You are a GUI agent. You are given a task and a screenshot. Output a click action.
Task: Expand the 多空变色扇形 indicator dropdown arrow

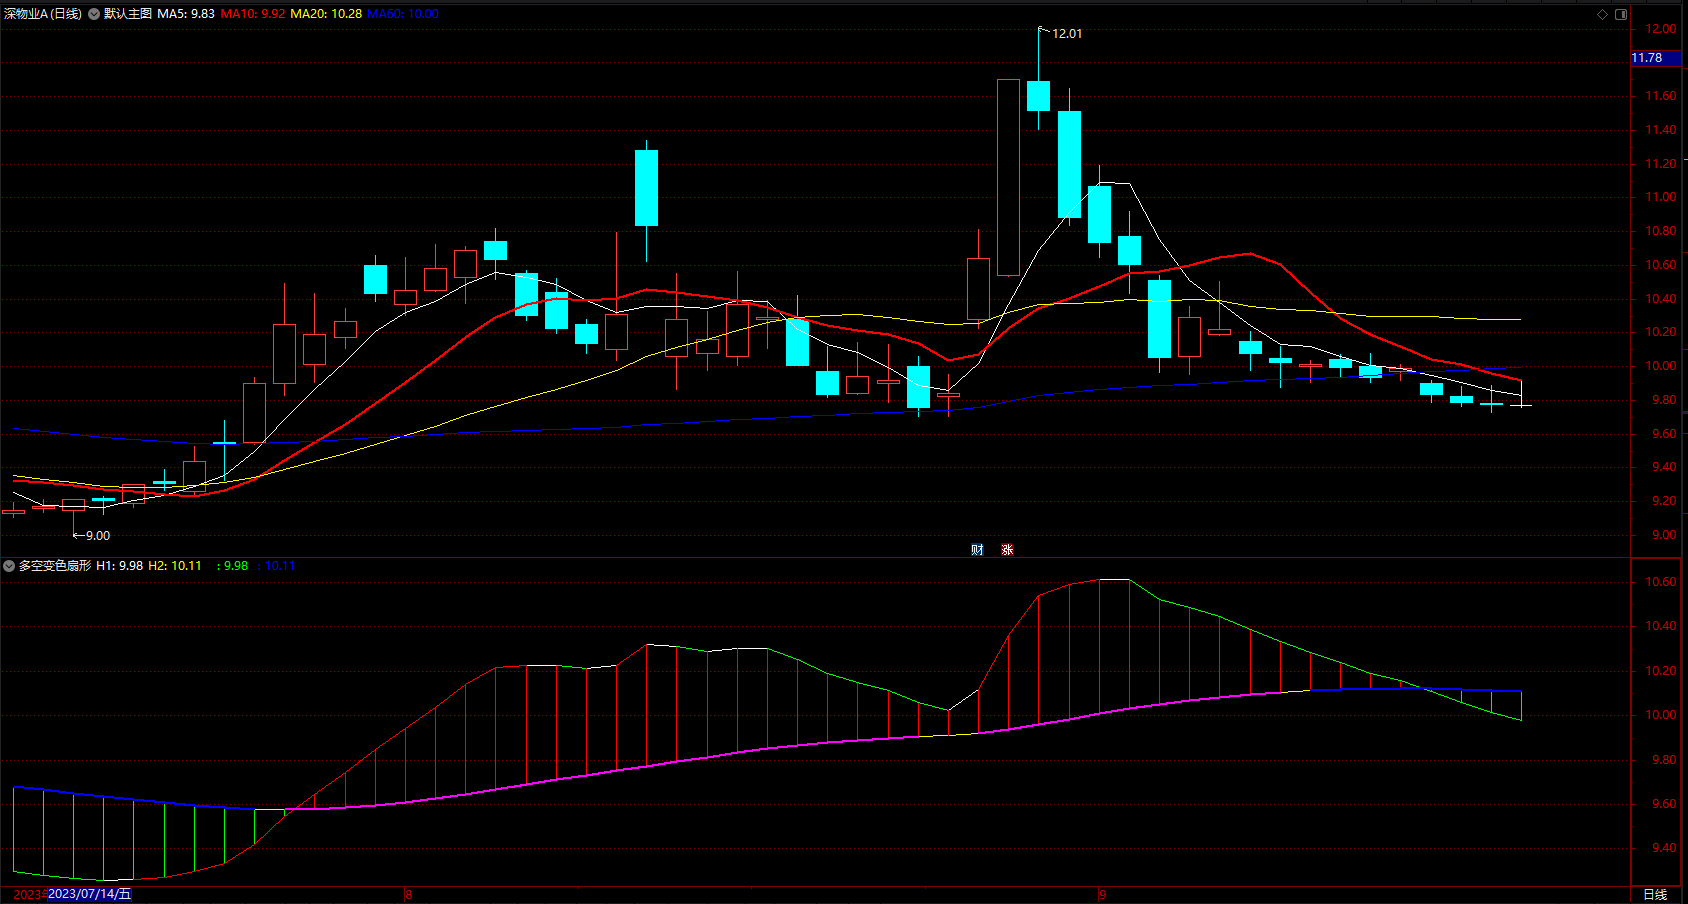(9, 566)
